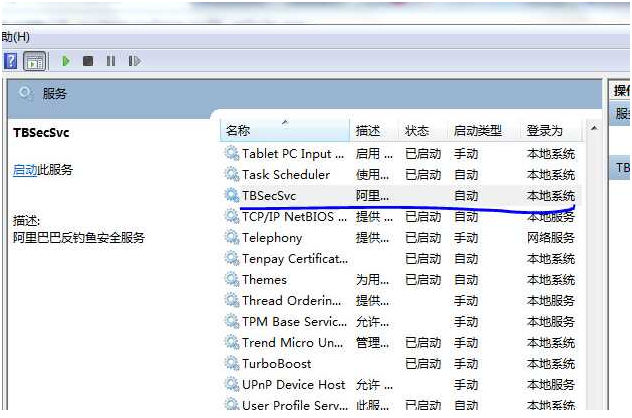This screenshot has width=632, height=418.
Task: Select the Tenpay Certificat... service name
Action: point(295,259)
